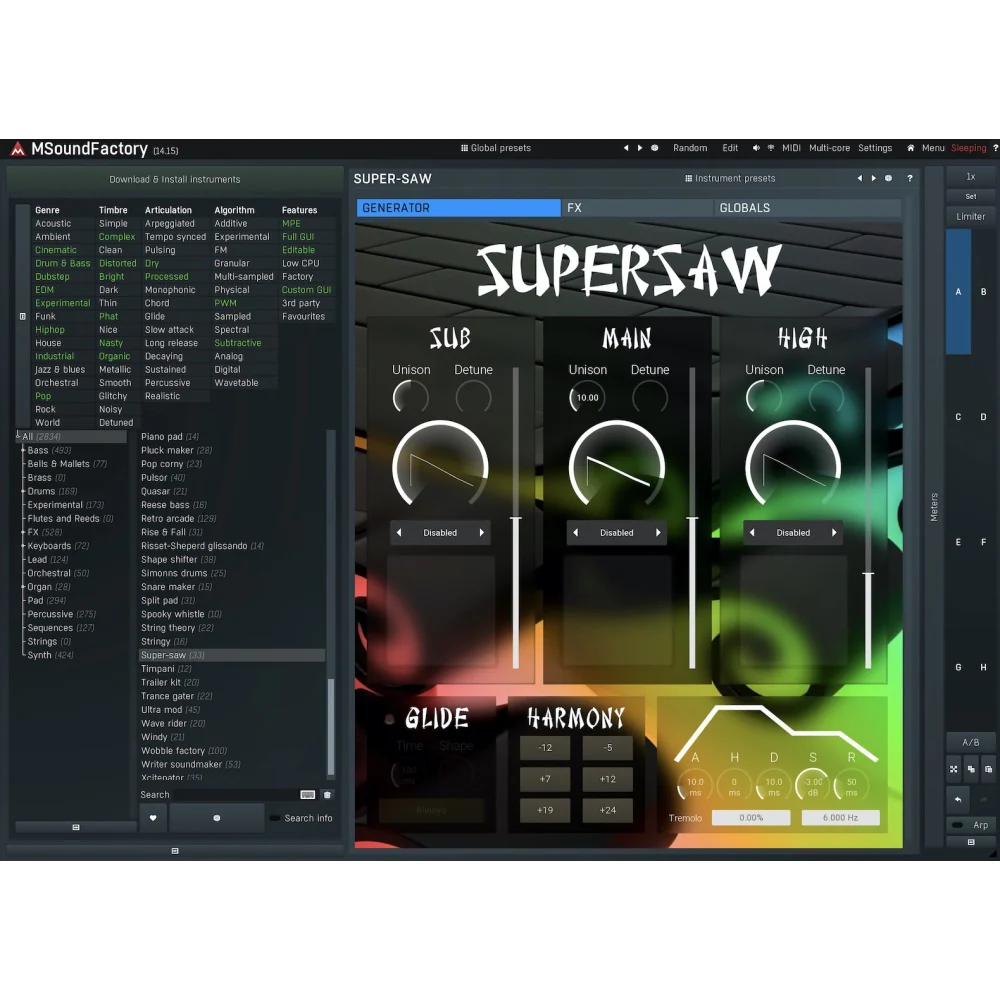Toggle the +24 harmony button

608,810
